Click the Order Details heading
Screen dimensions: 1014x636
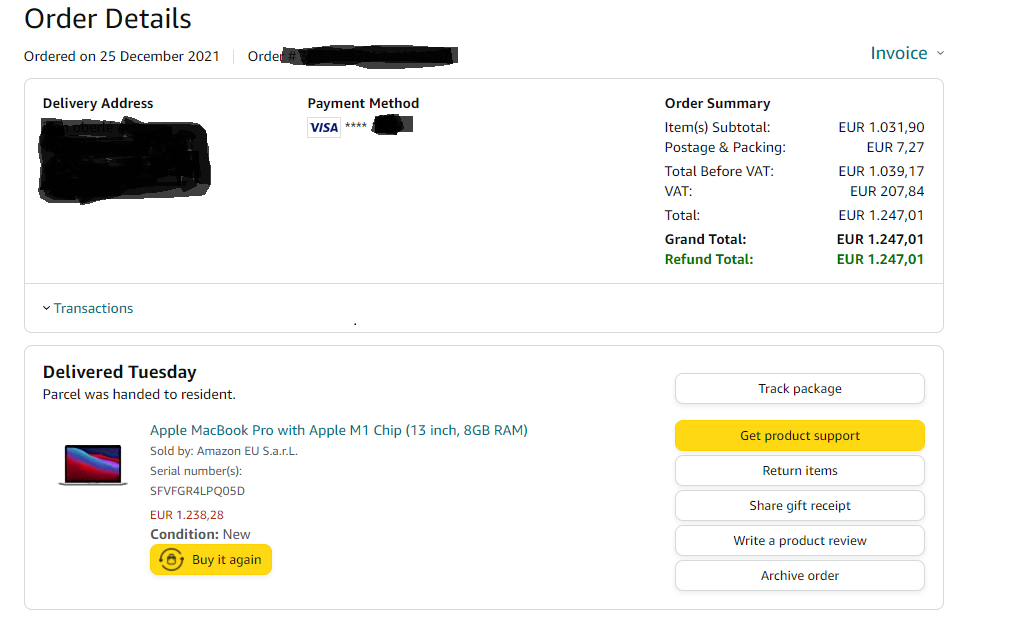point(108,19)
